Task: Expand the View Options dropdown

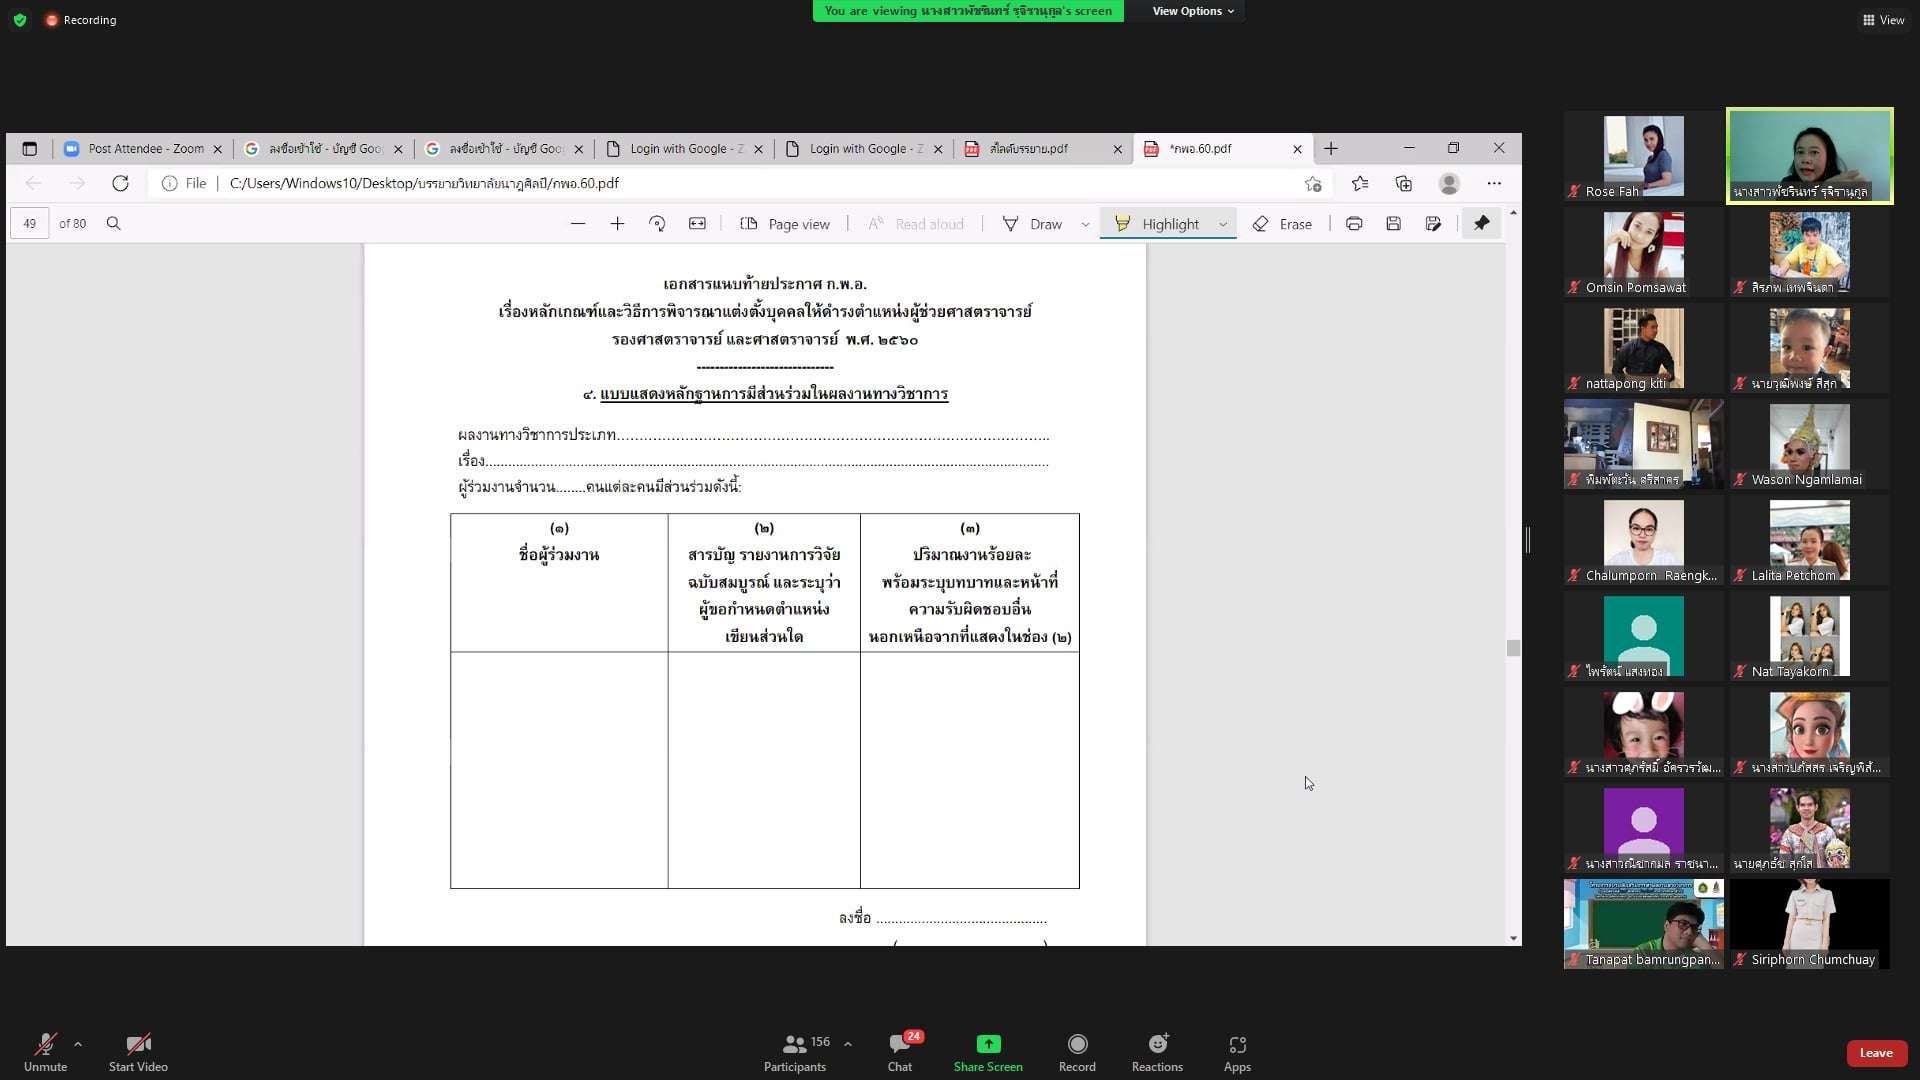Action: coord(1192,11)
